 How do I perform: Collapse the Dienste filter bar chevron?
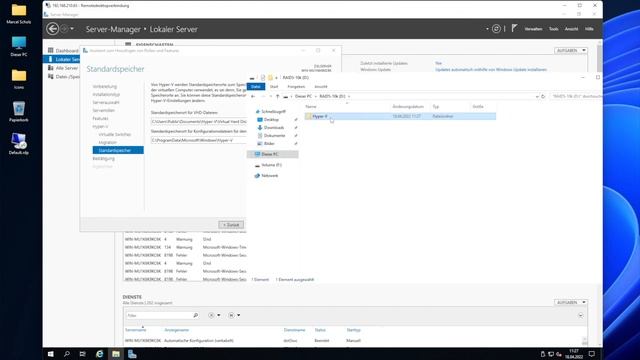pyautogui.click(x=580, y=316)
